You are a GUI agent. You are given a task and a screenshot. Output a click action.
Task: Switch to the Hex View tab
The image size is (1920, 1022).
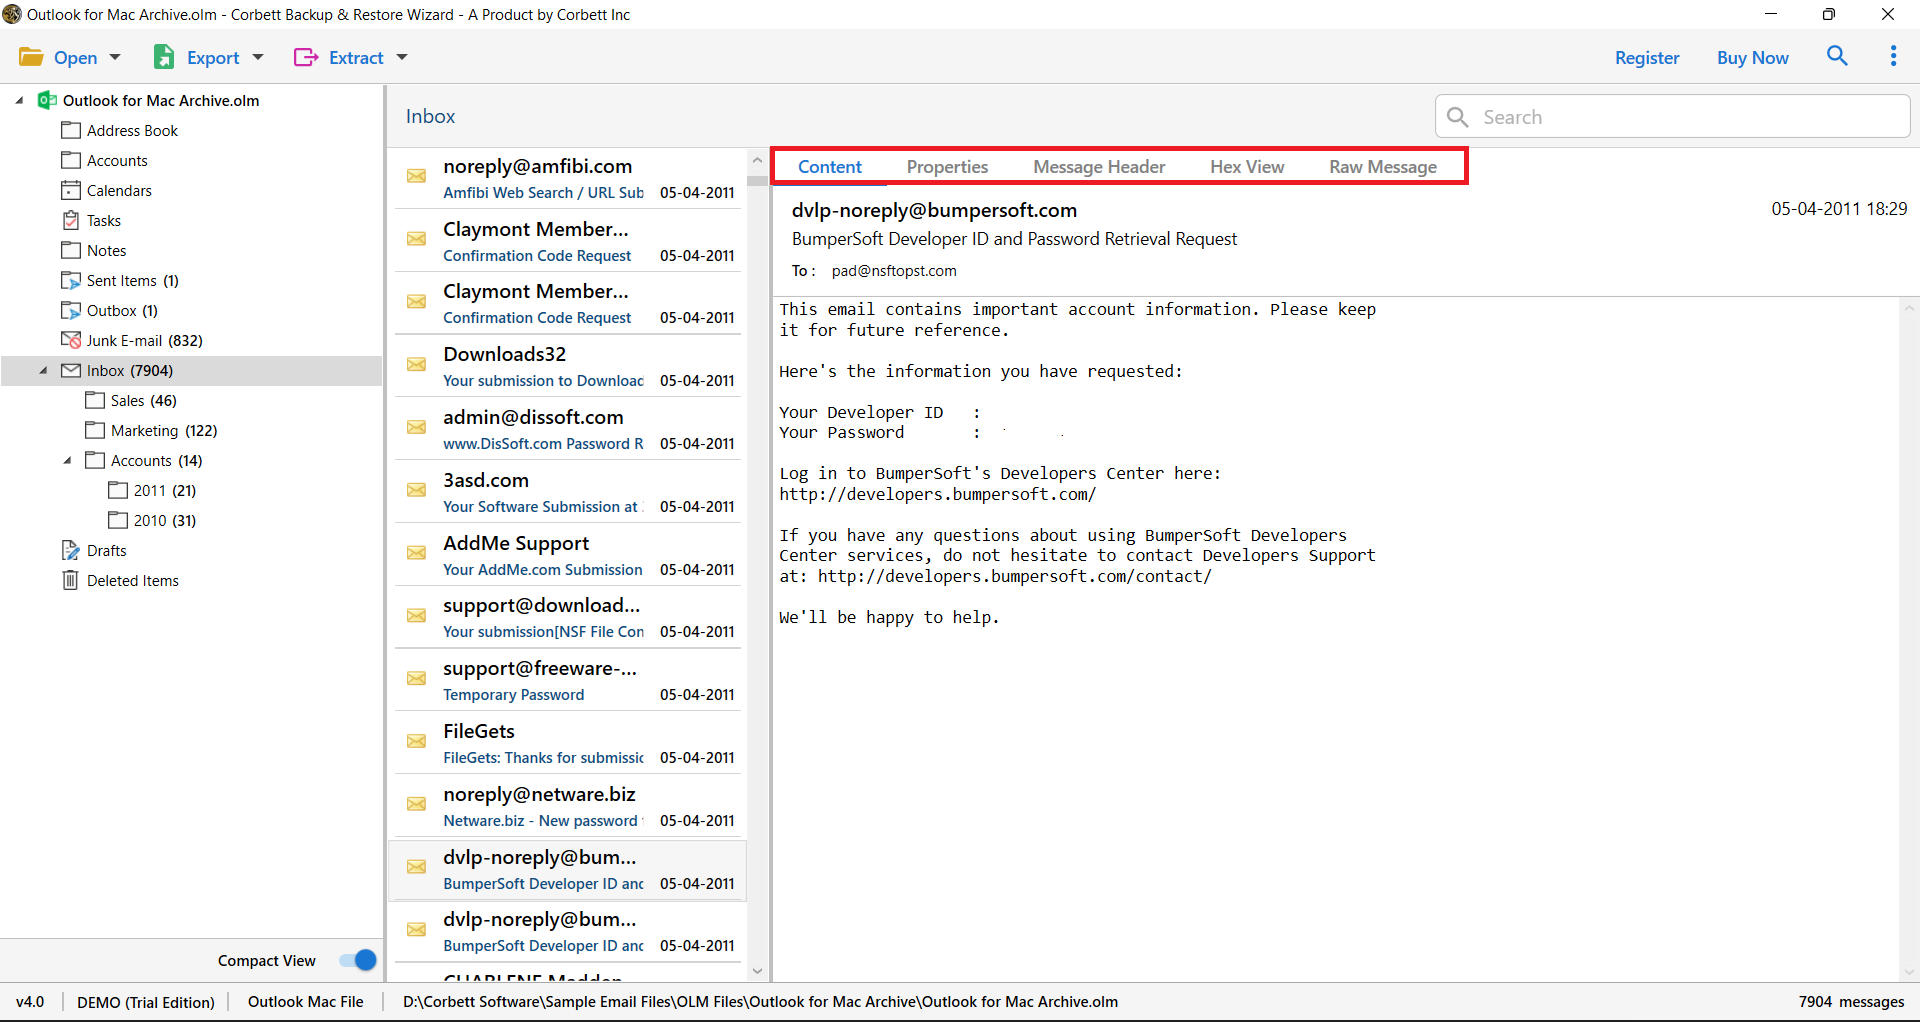pyautogui.click(x=1247, y=167)
